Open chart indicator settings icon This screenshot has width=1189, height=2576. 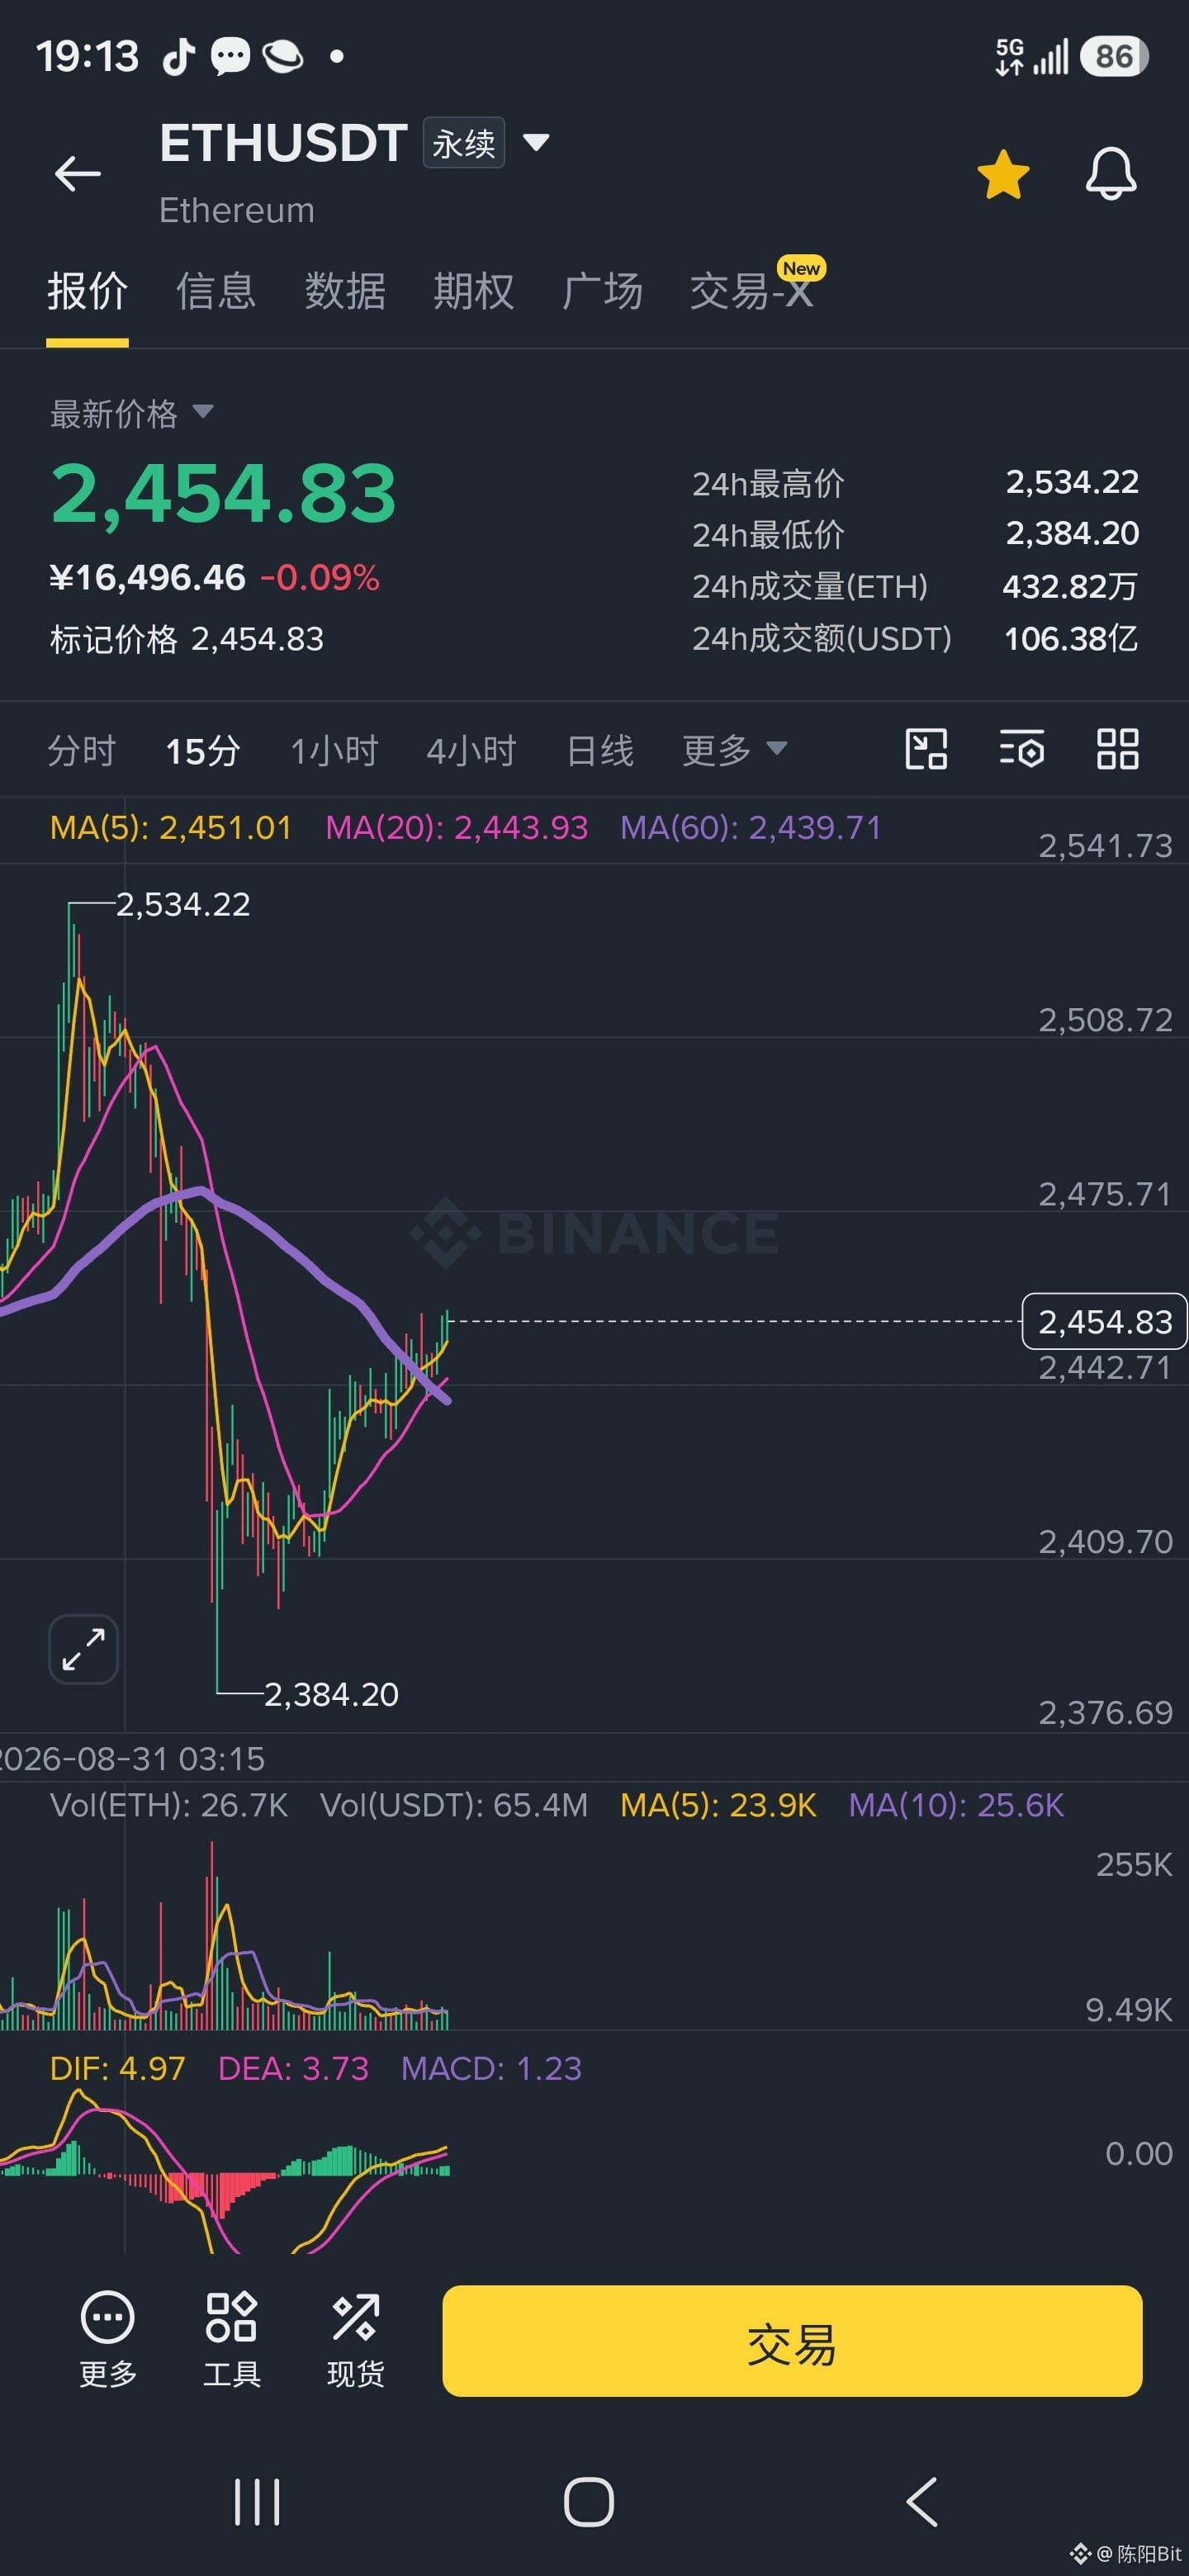(1022, 749)
